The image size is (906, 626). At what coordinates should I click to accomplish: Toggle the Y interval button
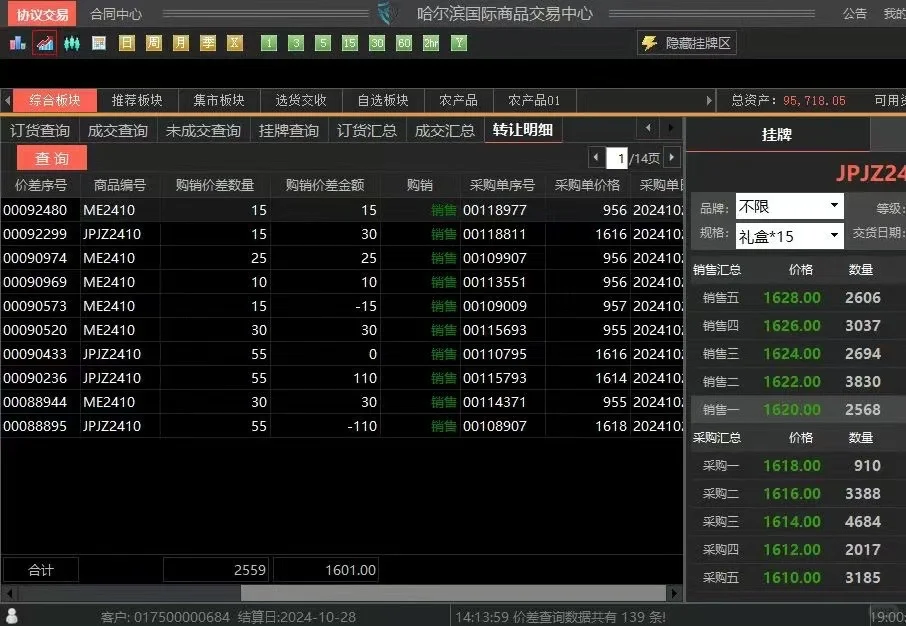coord(459,43)
